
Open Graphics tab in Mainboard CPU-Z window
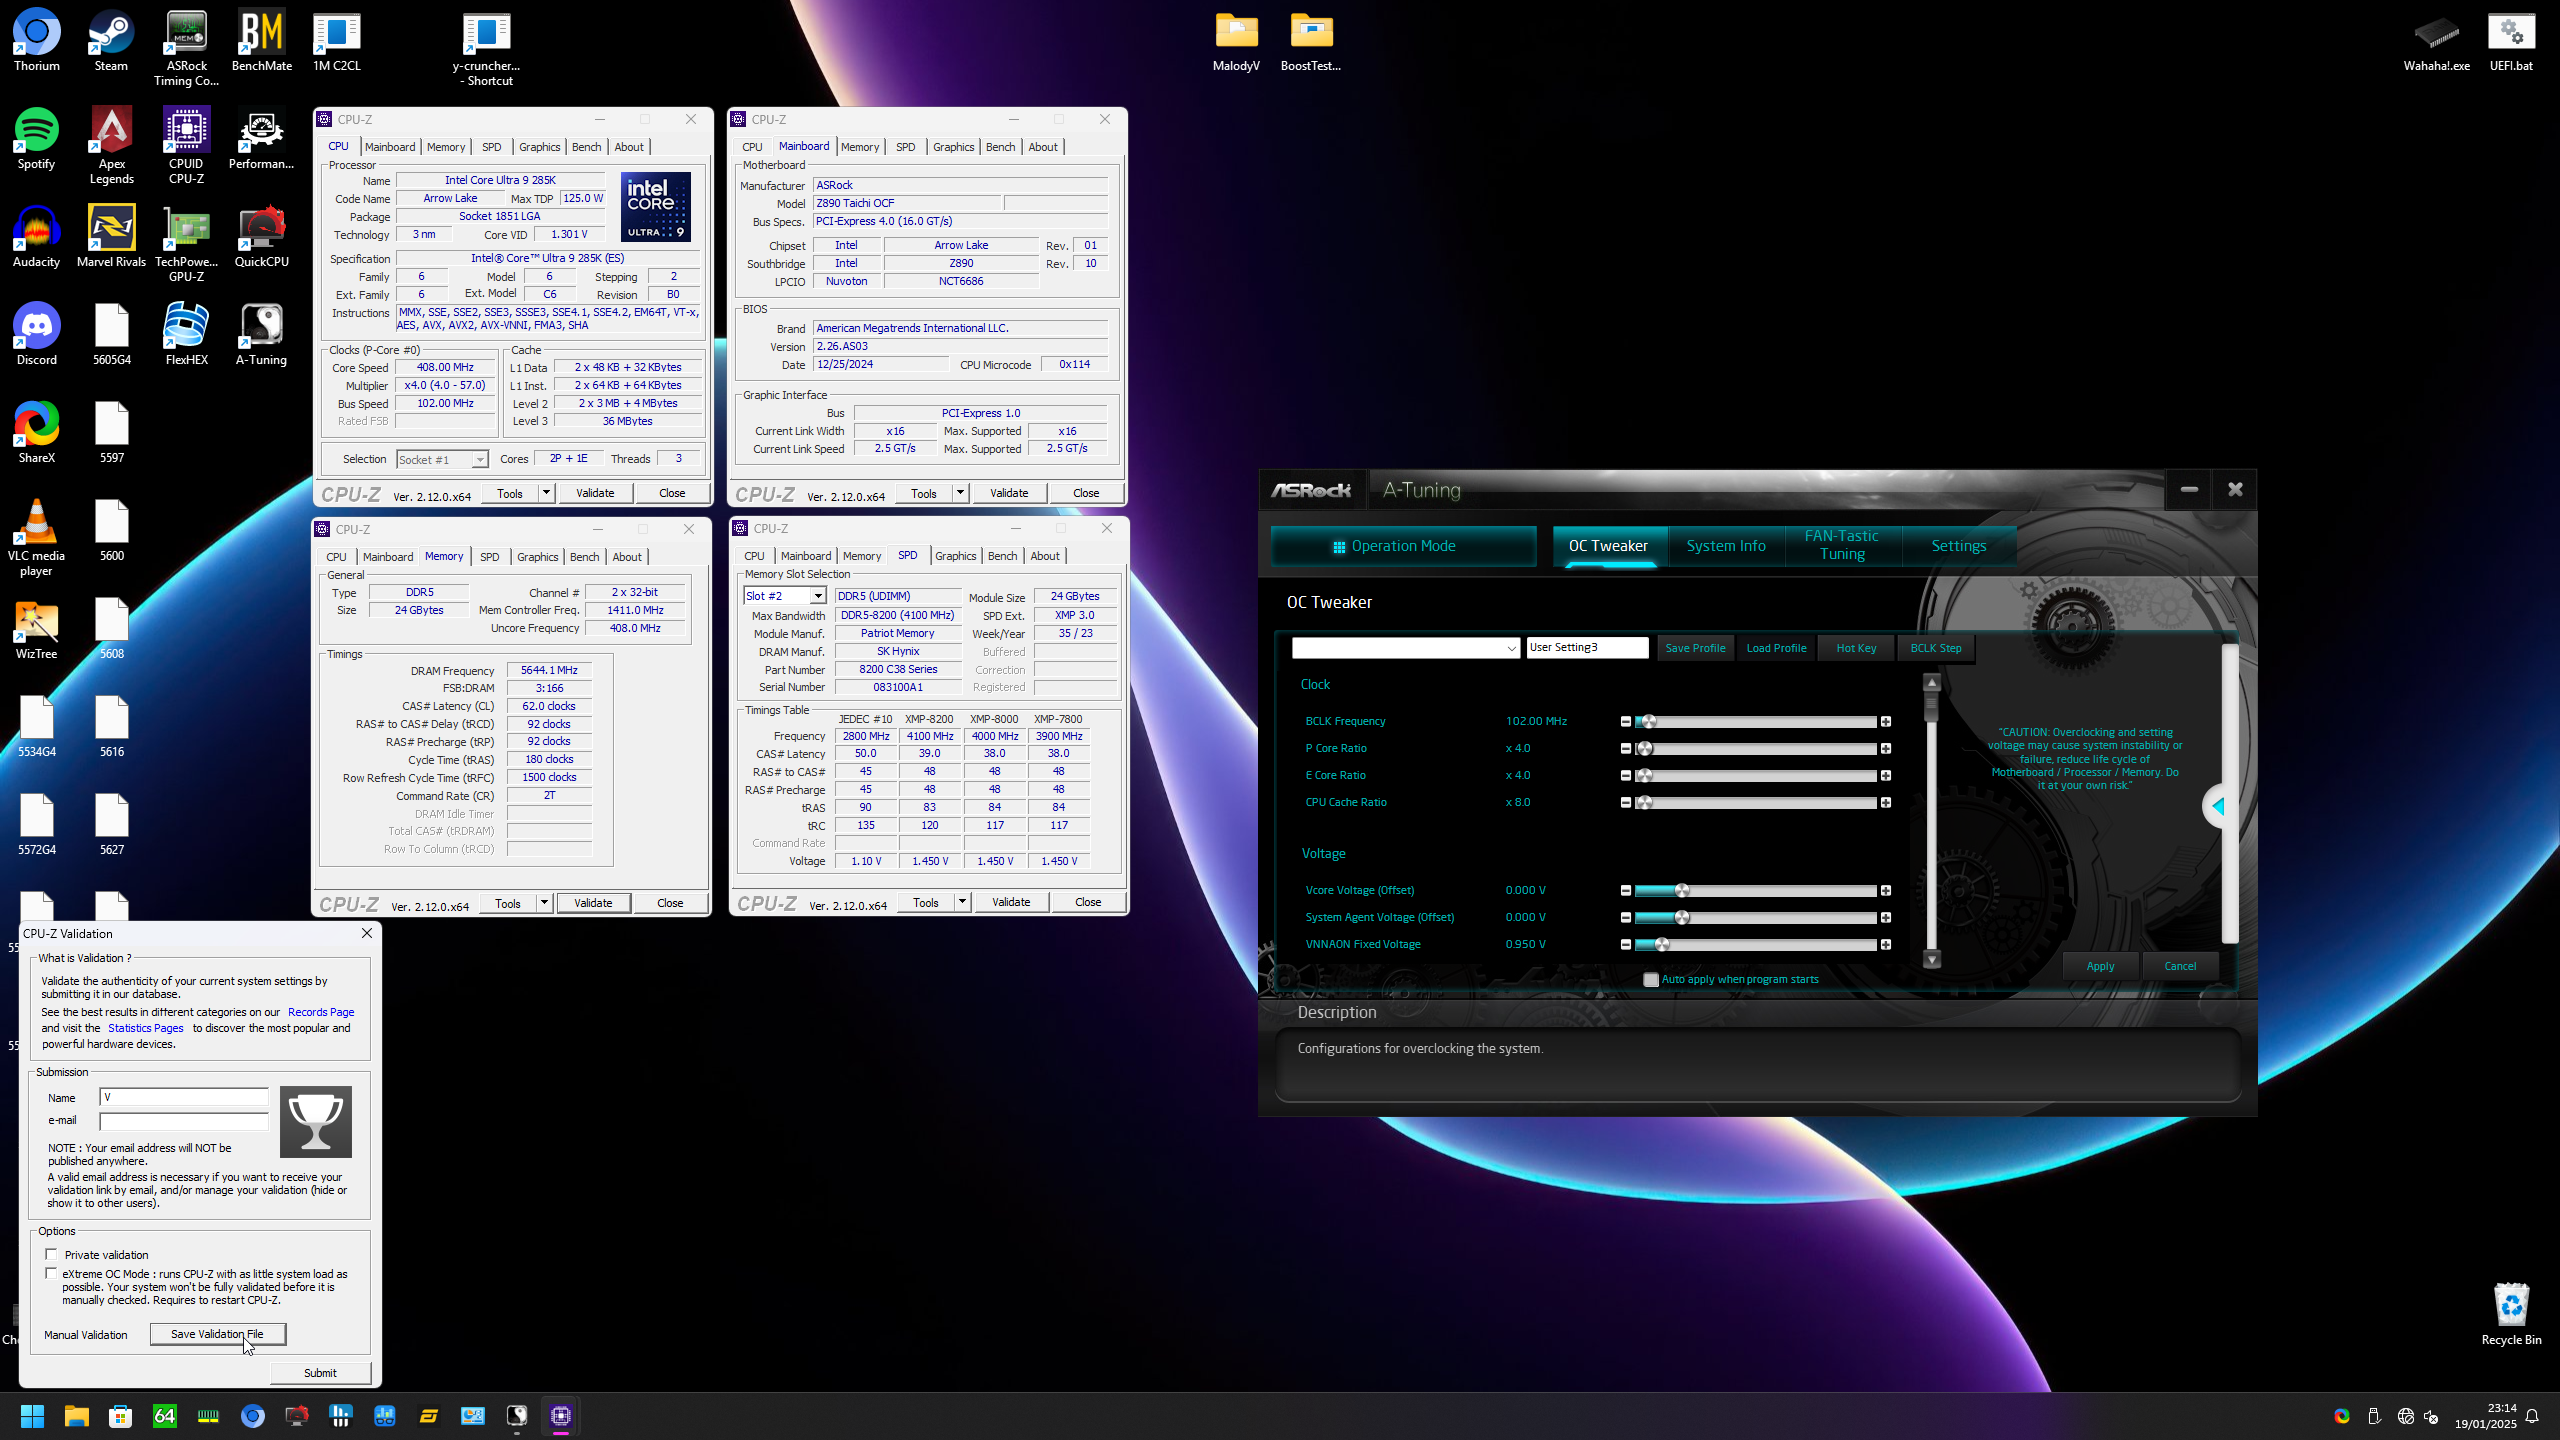click(953, 147)
